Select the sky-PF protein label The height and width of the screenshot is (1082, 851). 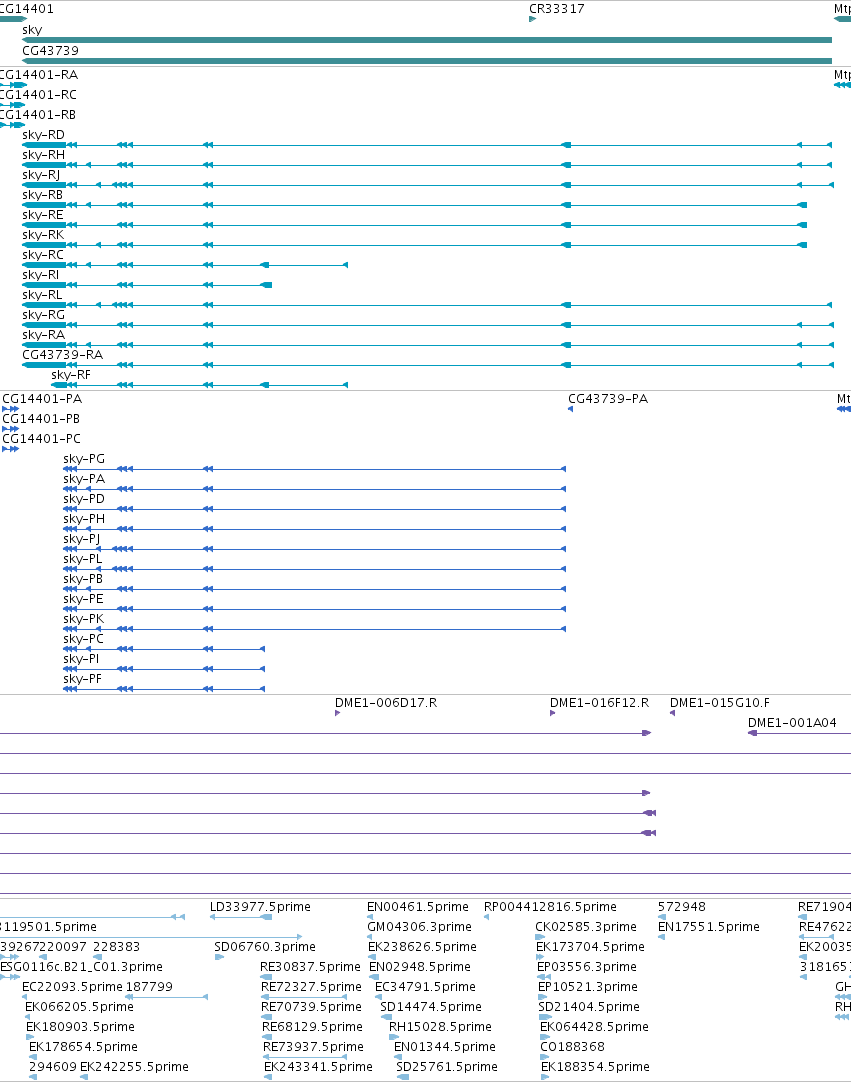tap(82, 679)
